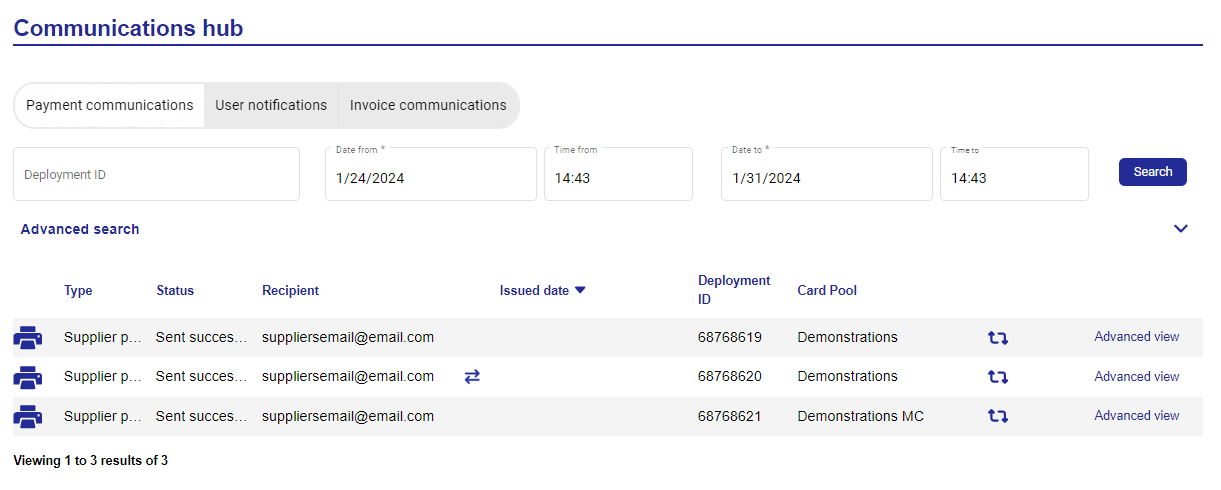Print the communication for deployment 68768621

coord(28,416)
